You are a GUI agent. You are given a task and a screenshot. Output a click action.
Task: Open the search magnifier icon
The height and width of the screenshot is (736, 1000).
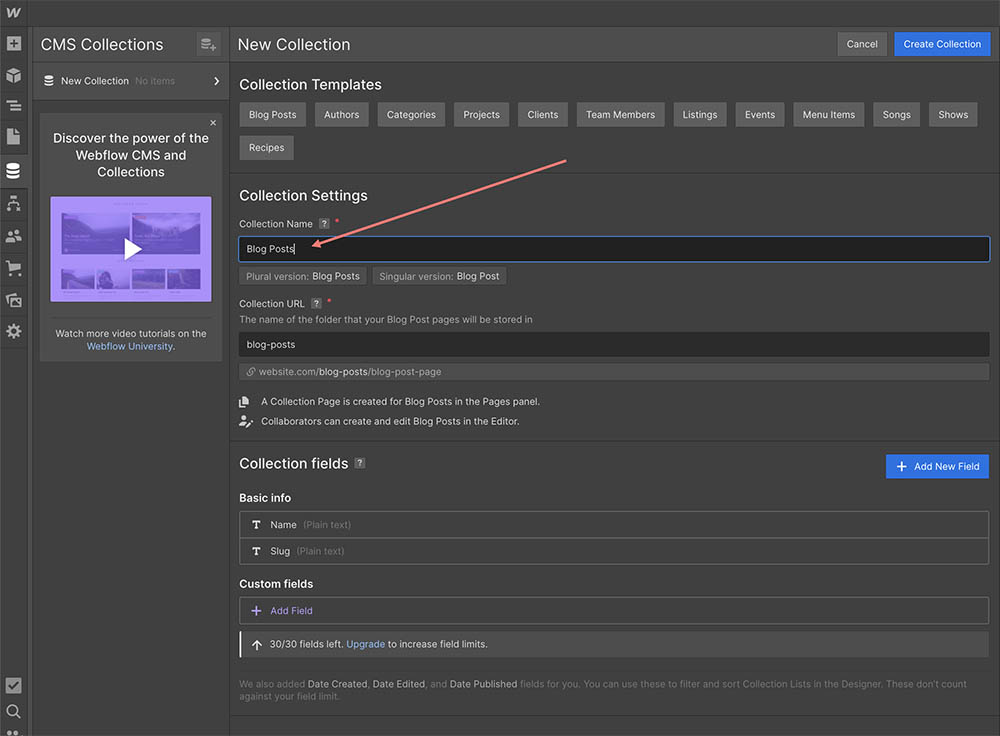[x=13, y=711]
